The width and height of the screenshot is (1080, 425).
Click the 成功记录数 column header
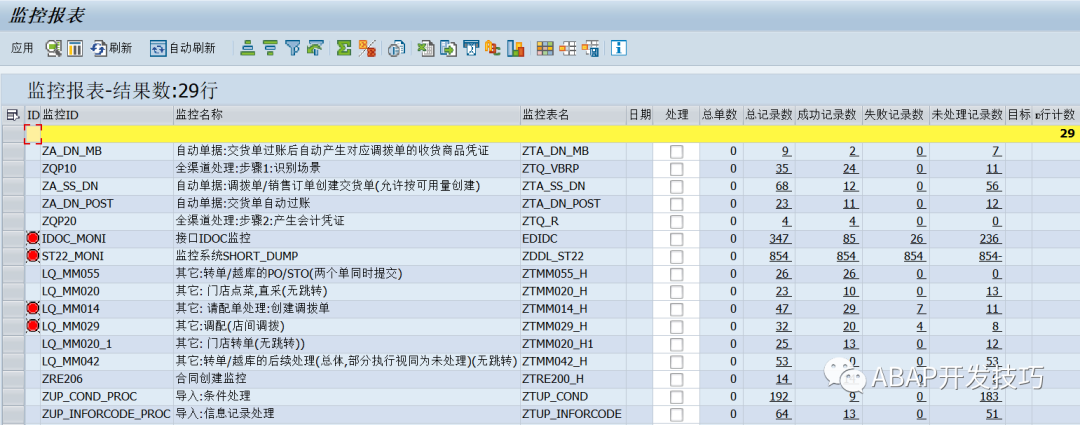pyautogui.click(x=829, y=114)
